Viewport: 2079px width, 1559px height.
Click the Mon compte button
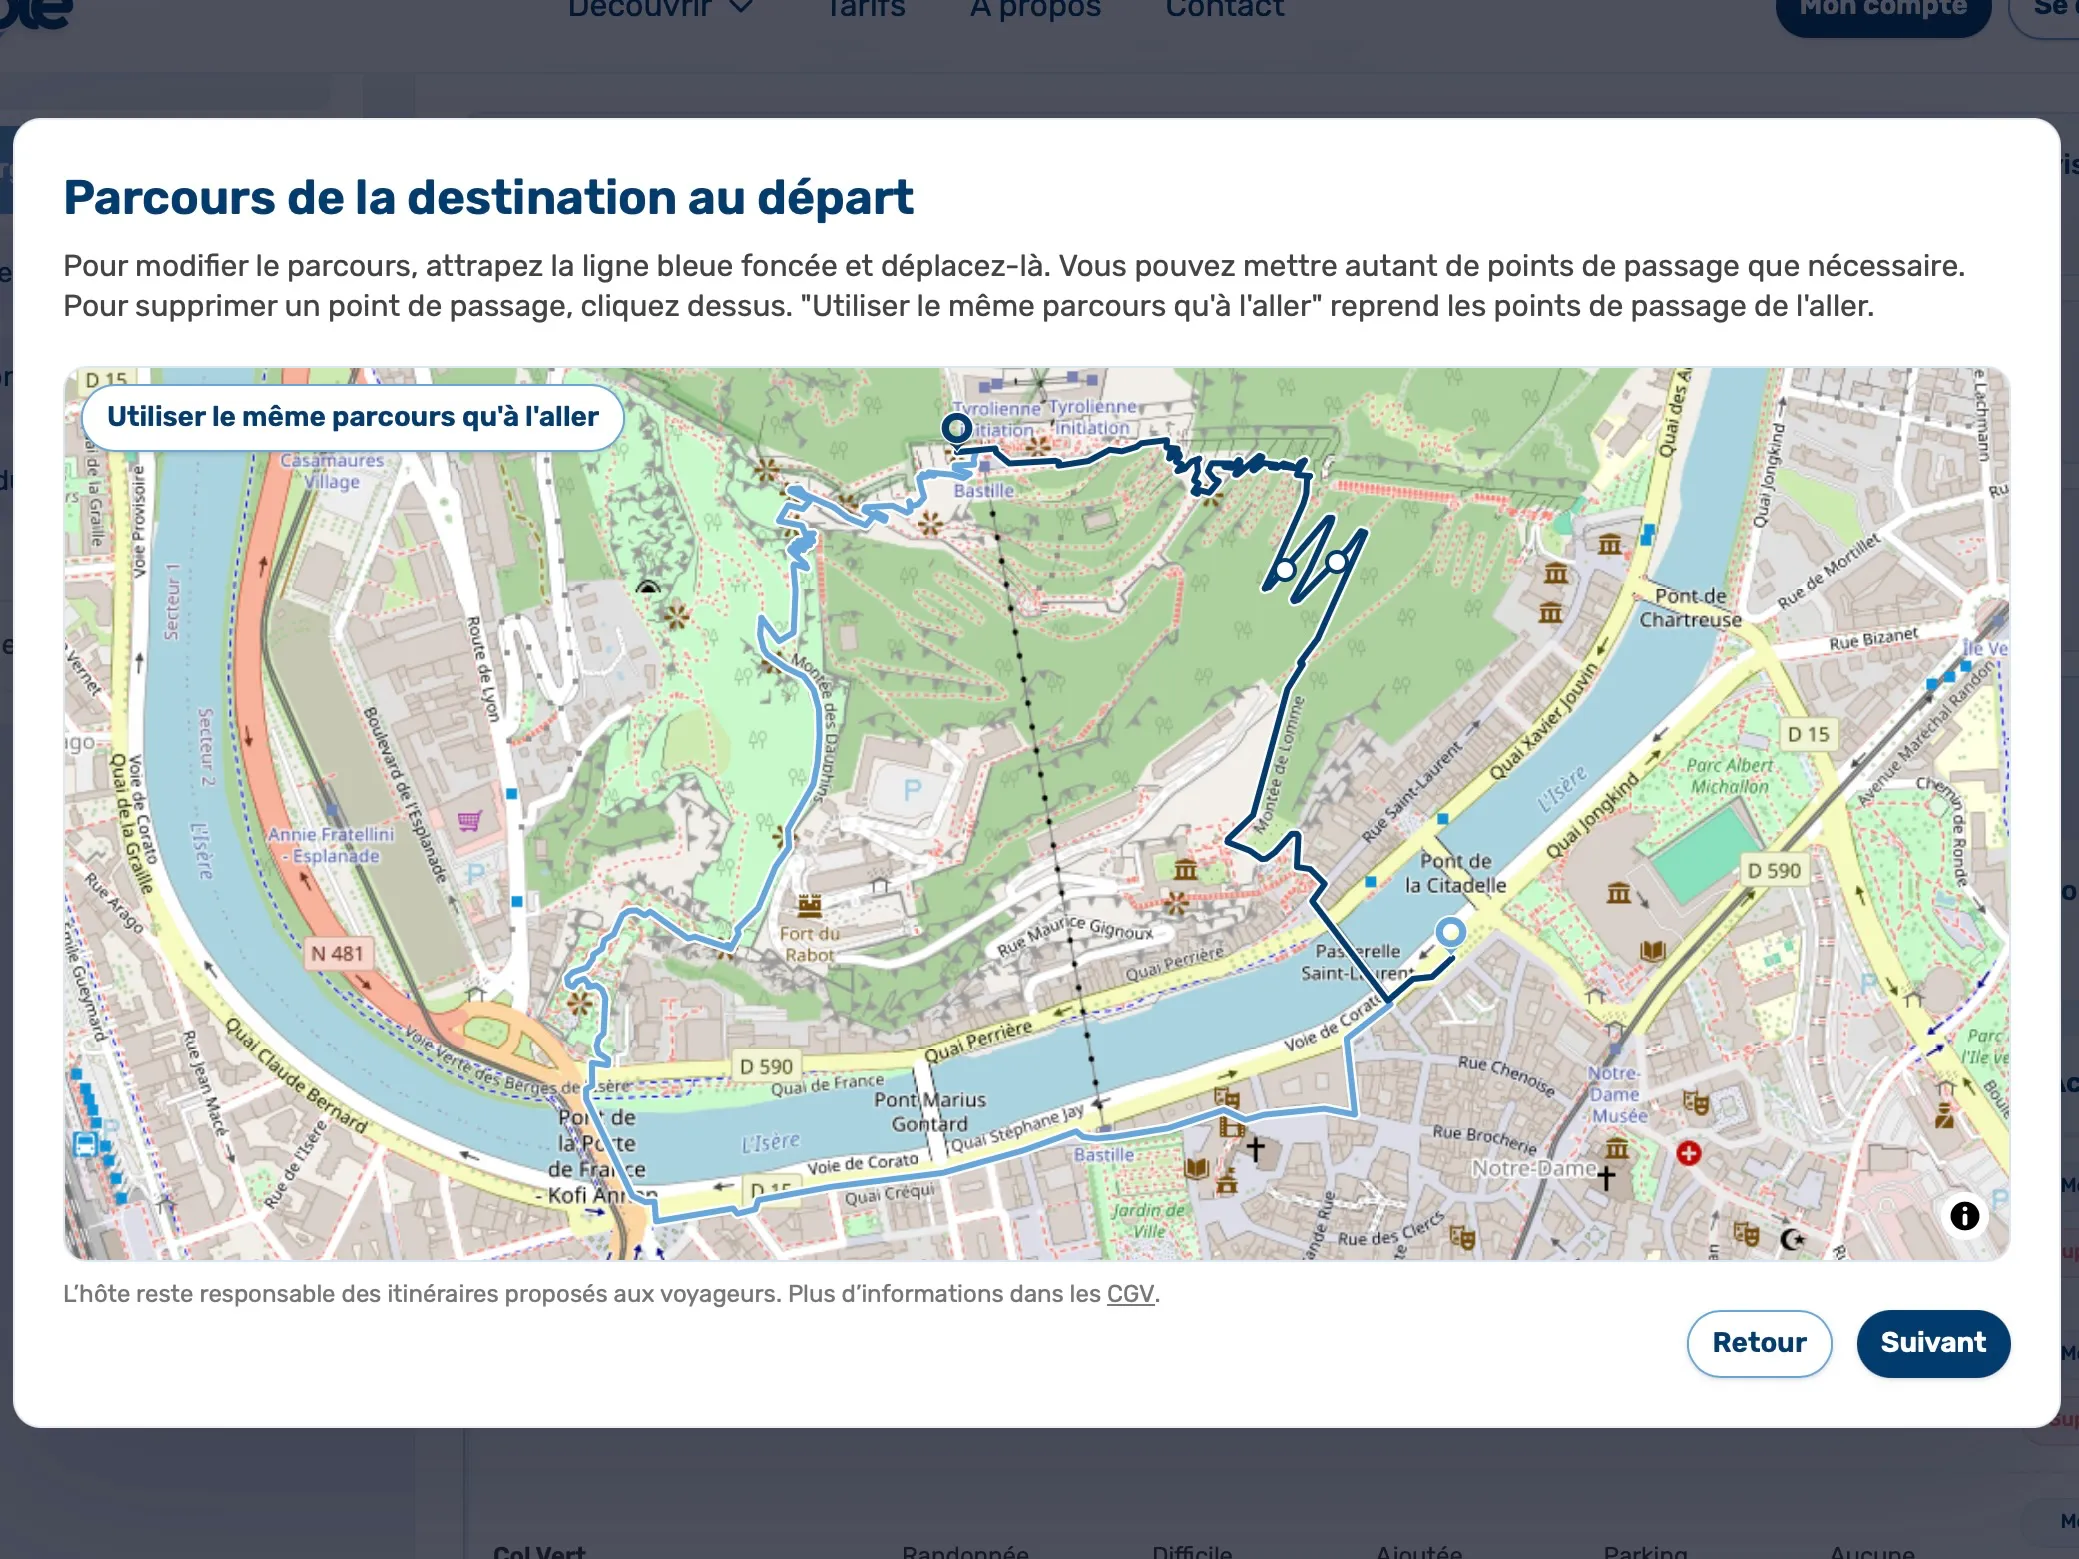pyautogui.click(x=1883, y=12)
